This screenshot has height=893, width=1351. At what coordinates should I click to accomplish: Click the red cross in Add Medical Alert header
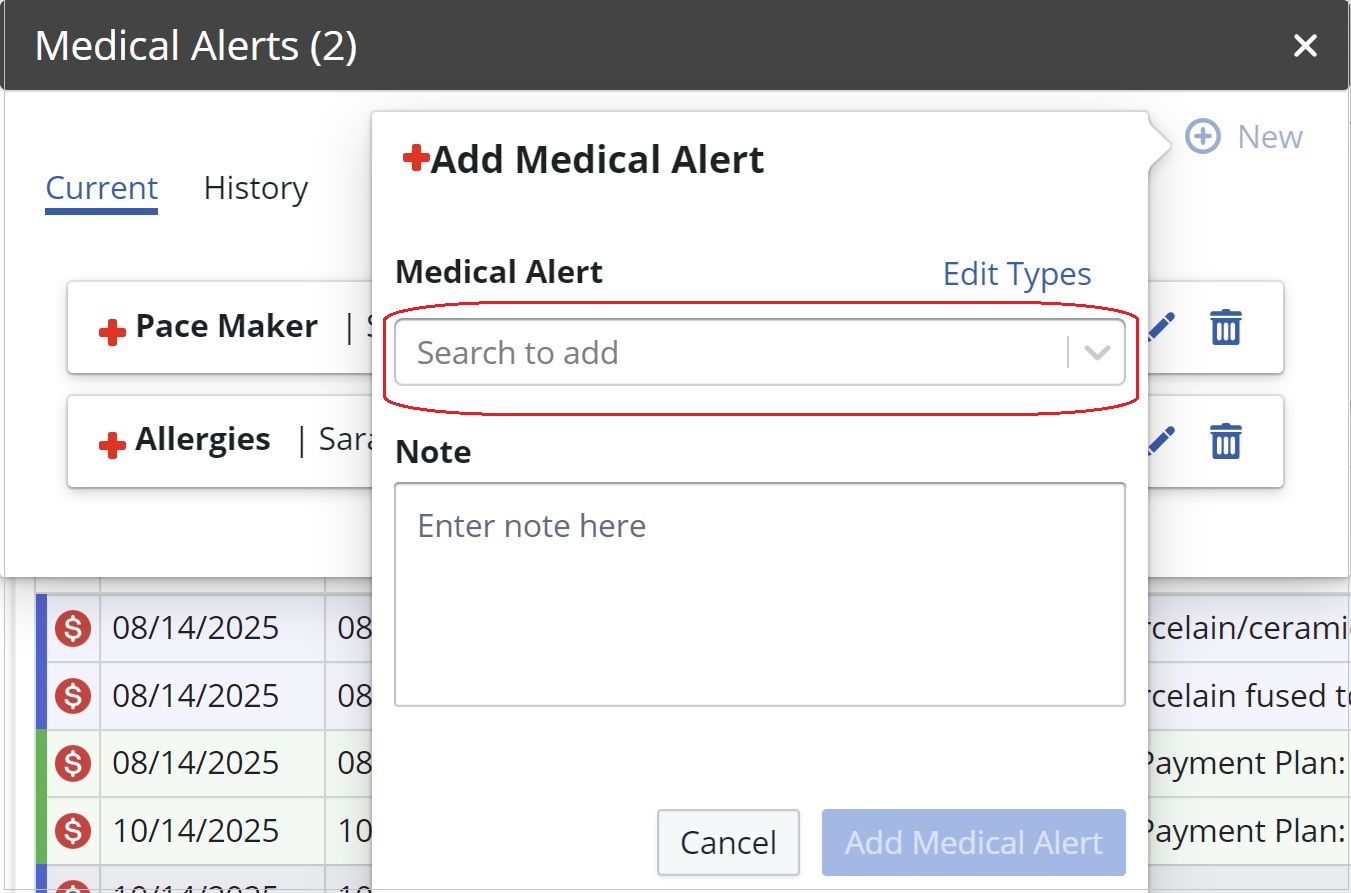pyautogui.click(x=417, y=155)
